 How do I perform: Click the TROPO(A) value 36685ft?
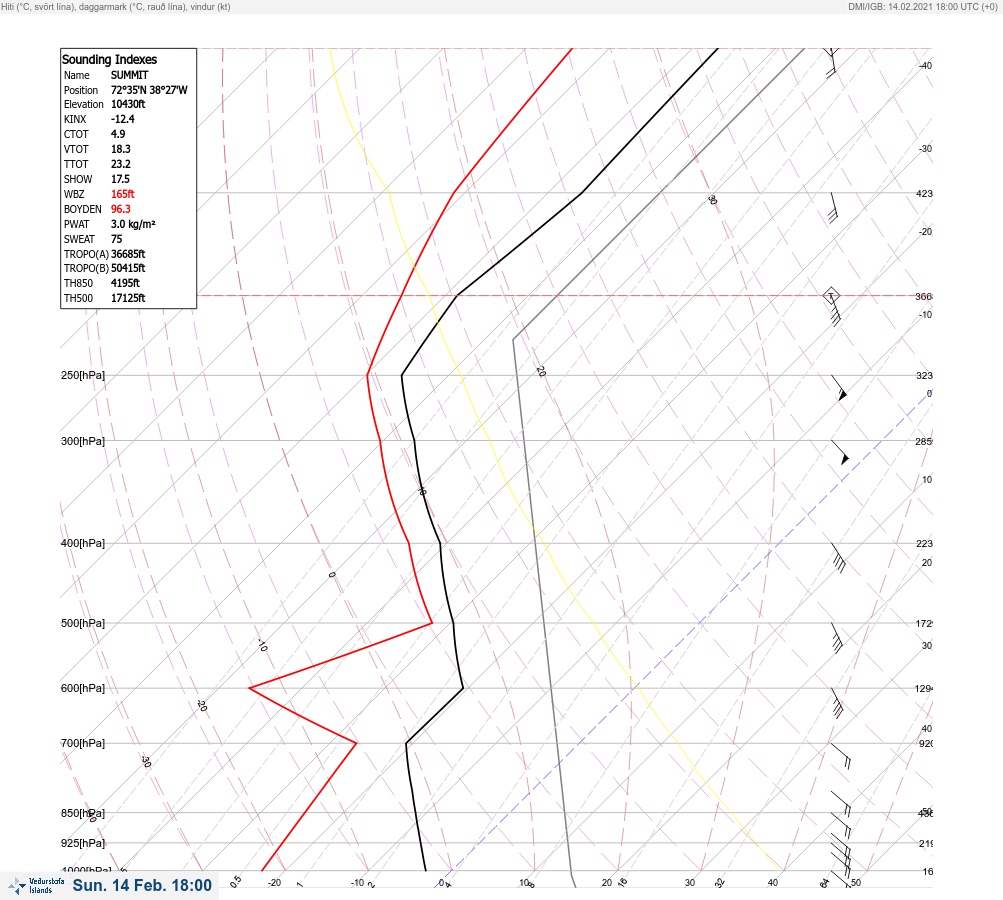[128, 254]
